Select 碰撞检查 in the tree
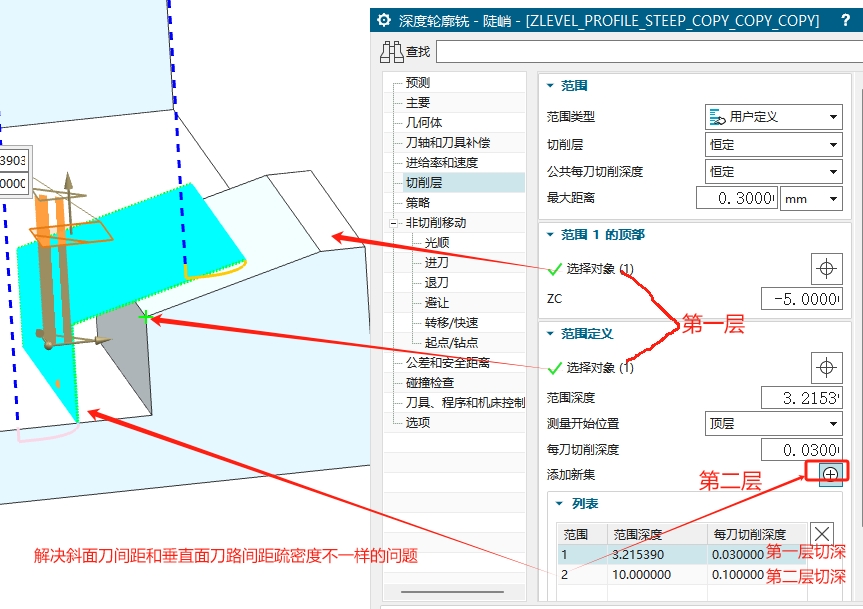The width and height of the screenshot is (863, 609). click(x=430, y=383)
